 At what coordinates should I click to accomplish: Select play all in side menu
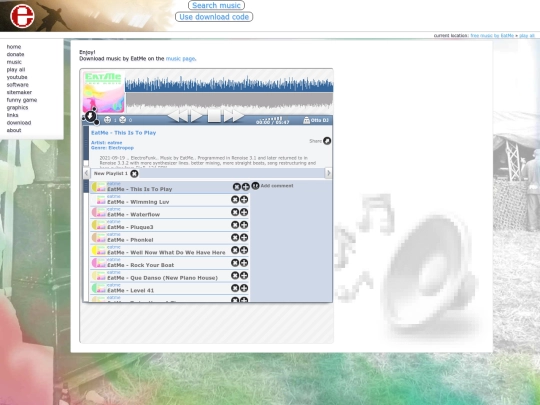click(16, 70)
